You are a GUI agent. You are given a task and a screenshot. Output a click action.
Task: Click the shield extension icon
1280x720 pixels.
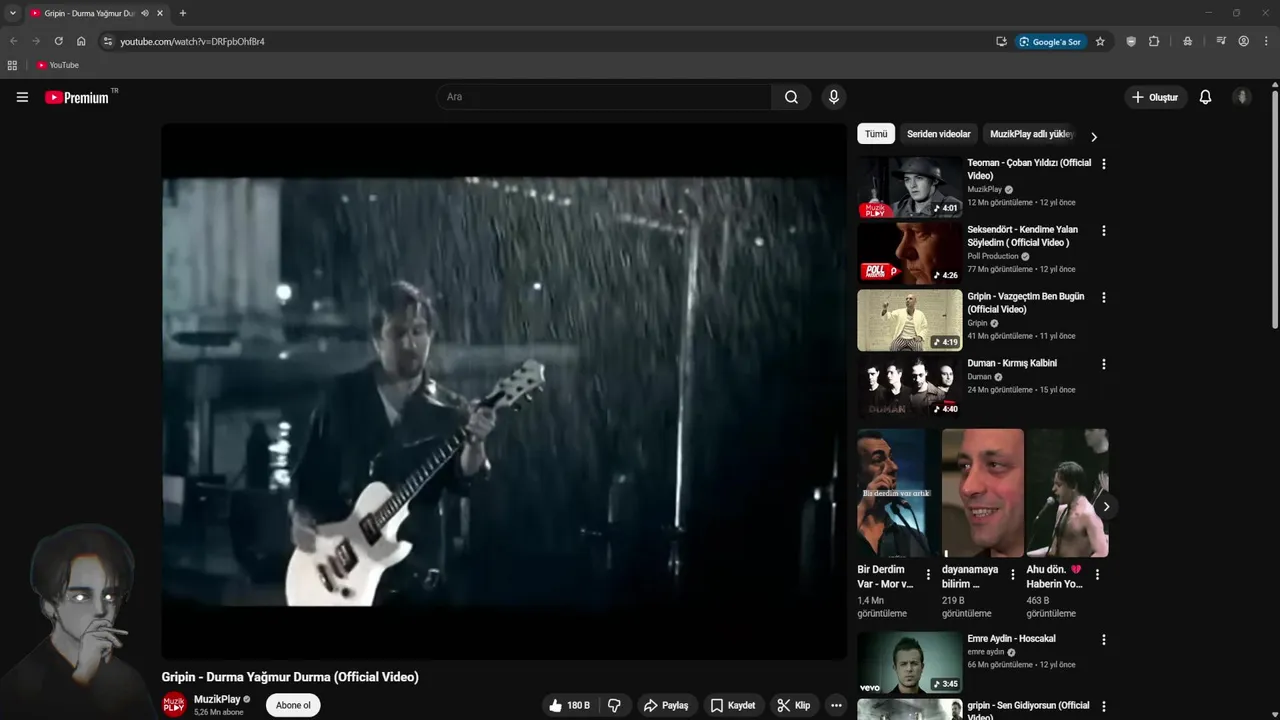(1131, 41)
